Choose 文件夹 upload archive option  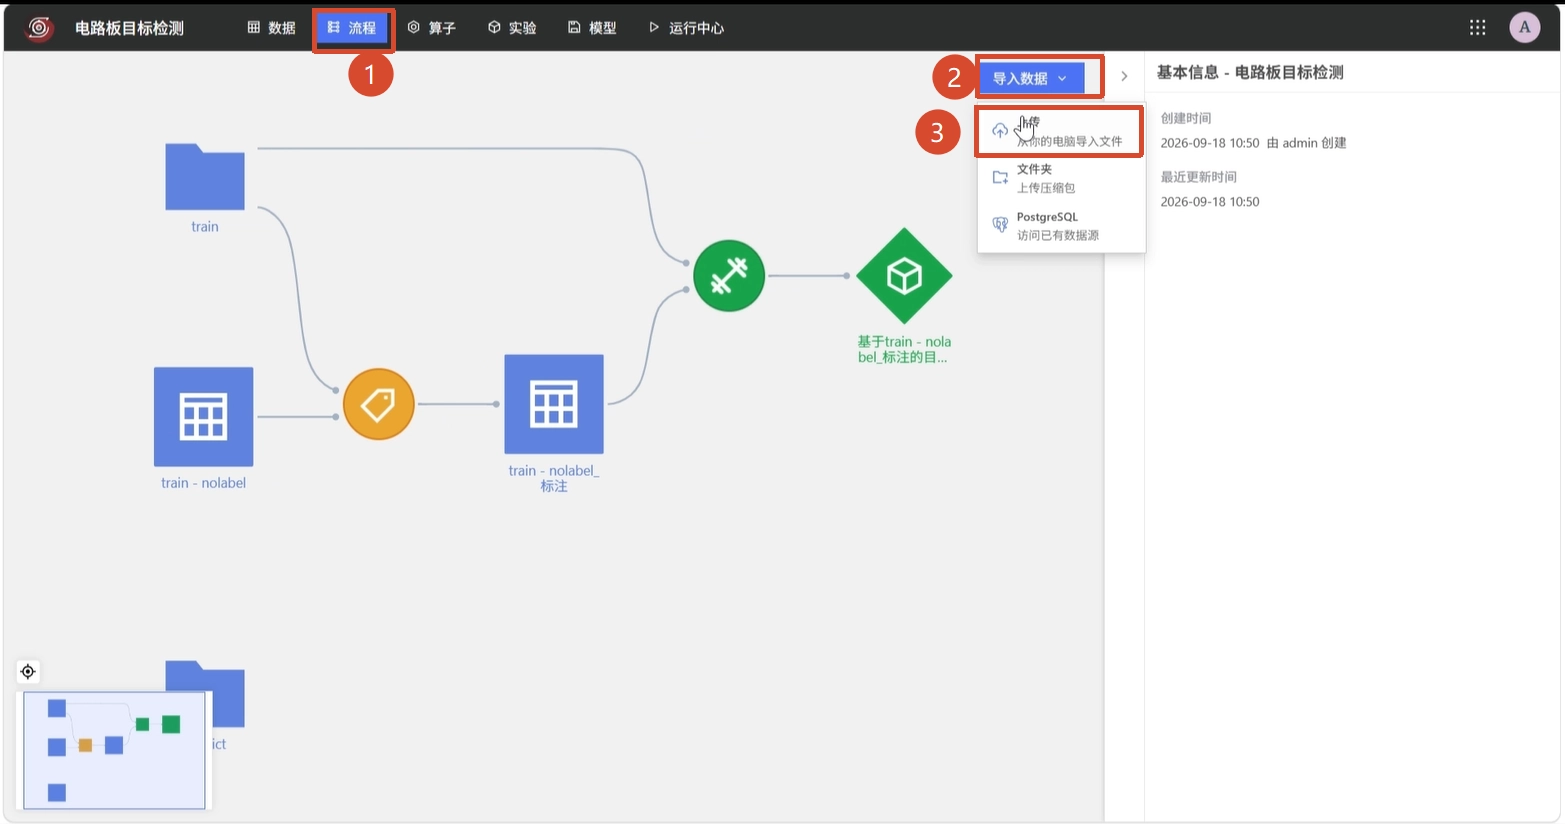(1060, 178)
